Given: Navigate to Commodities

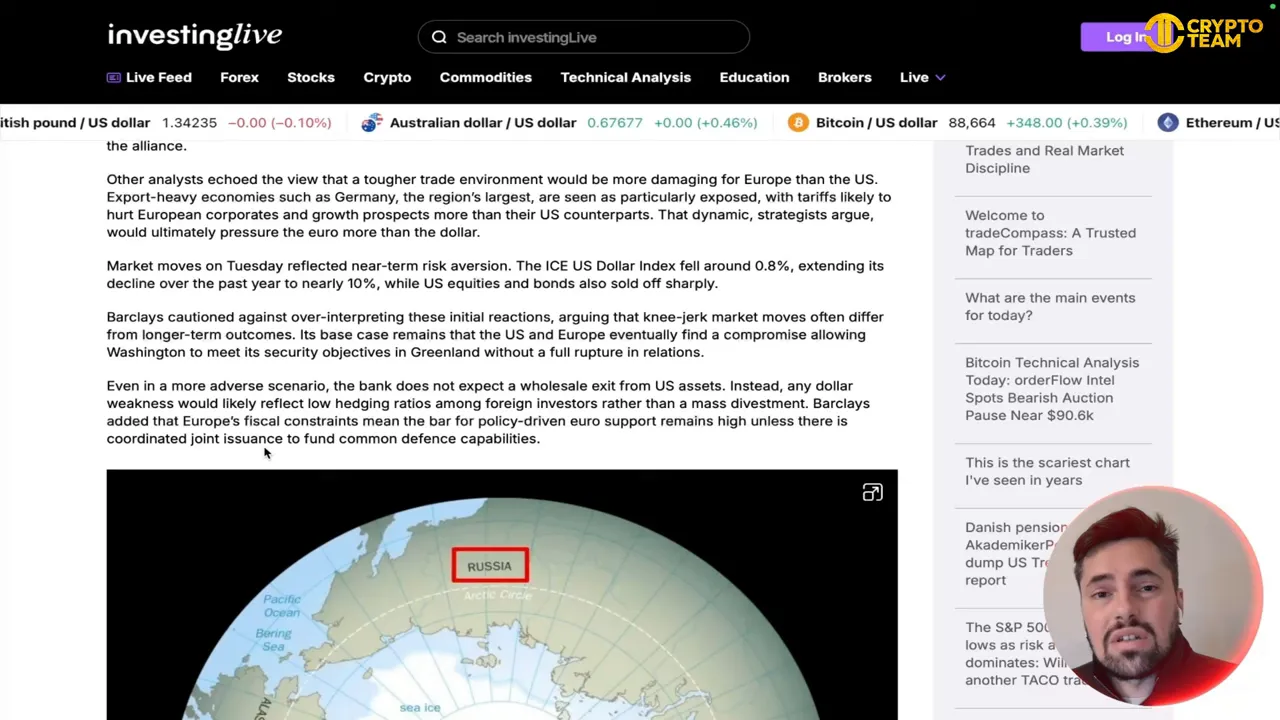Looking at the screenshot, I should 485,77.
